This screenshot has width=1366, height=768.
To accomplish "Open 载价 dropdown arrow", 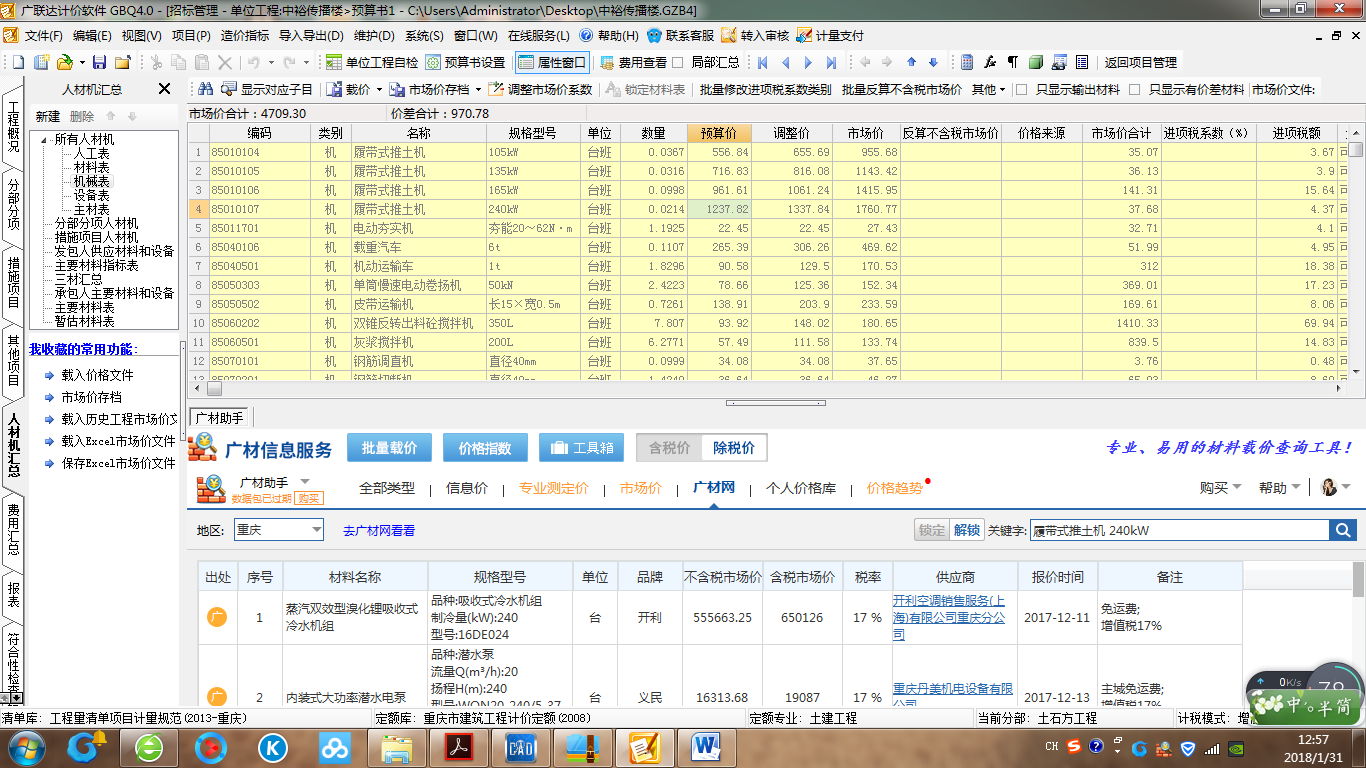I will (379, 89).
